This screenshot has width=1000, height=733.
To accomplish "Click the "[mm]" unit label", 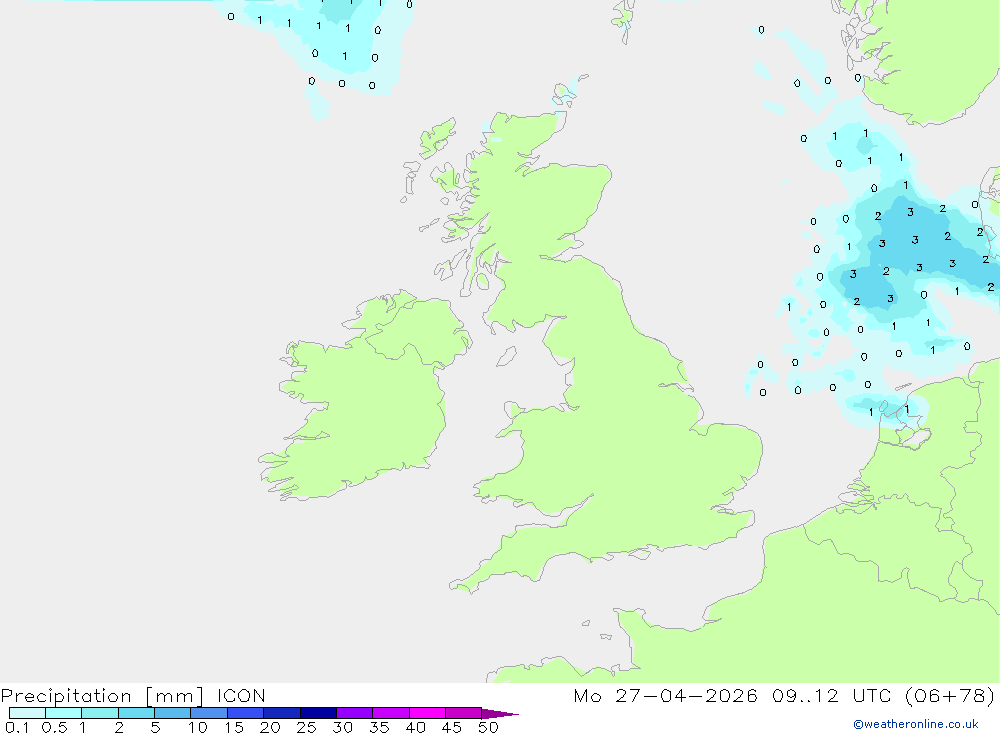I will click(175, 696).
